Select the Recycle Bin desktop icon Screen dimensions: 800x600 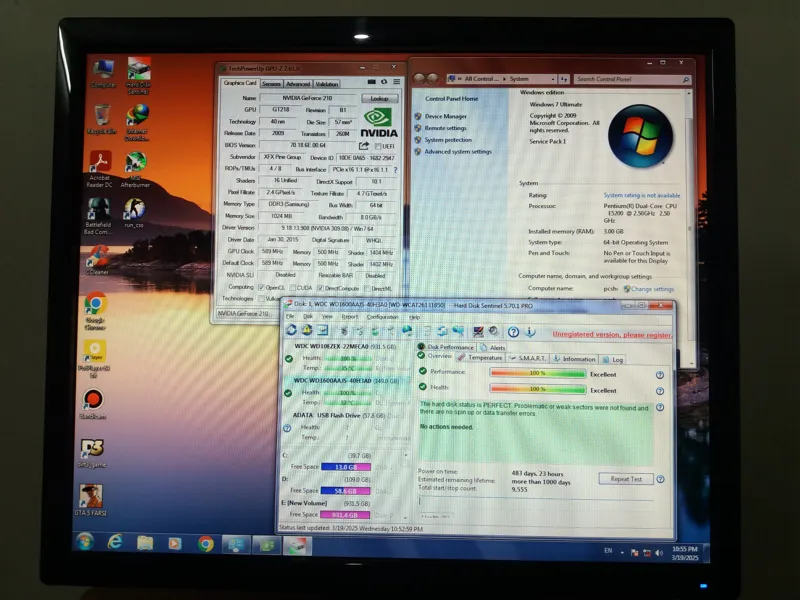(x=102, y=119)
